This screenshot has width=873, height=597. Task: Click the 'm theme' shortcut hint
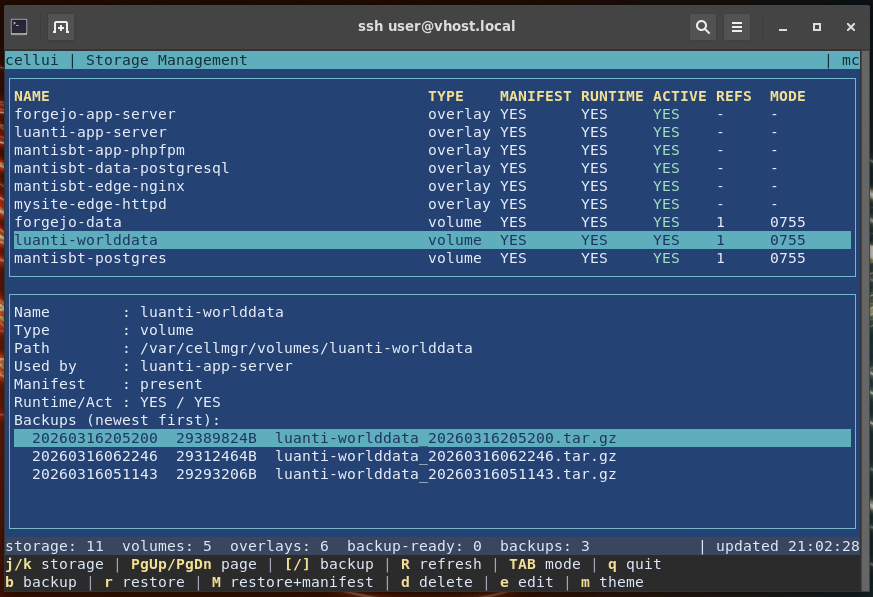[611, 582]
